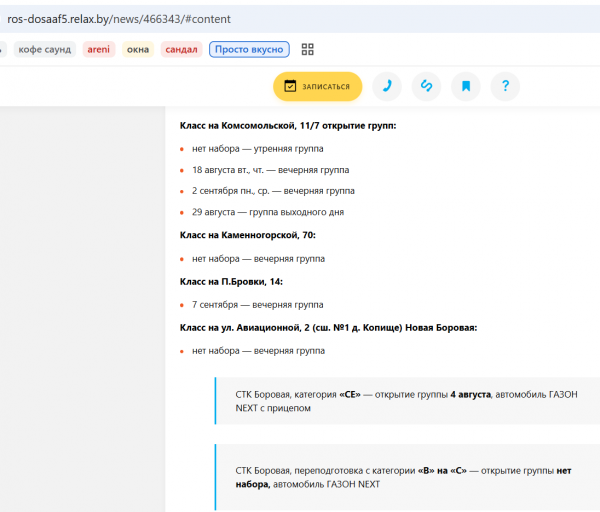
Task: Open the tab groups grid icon
Action: (x=307, y=49)
